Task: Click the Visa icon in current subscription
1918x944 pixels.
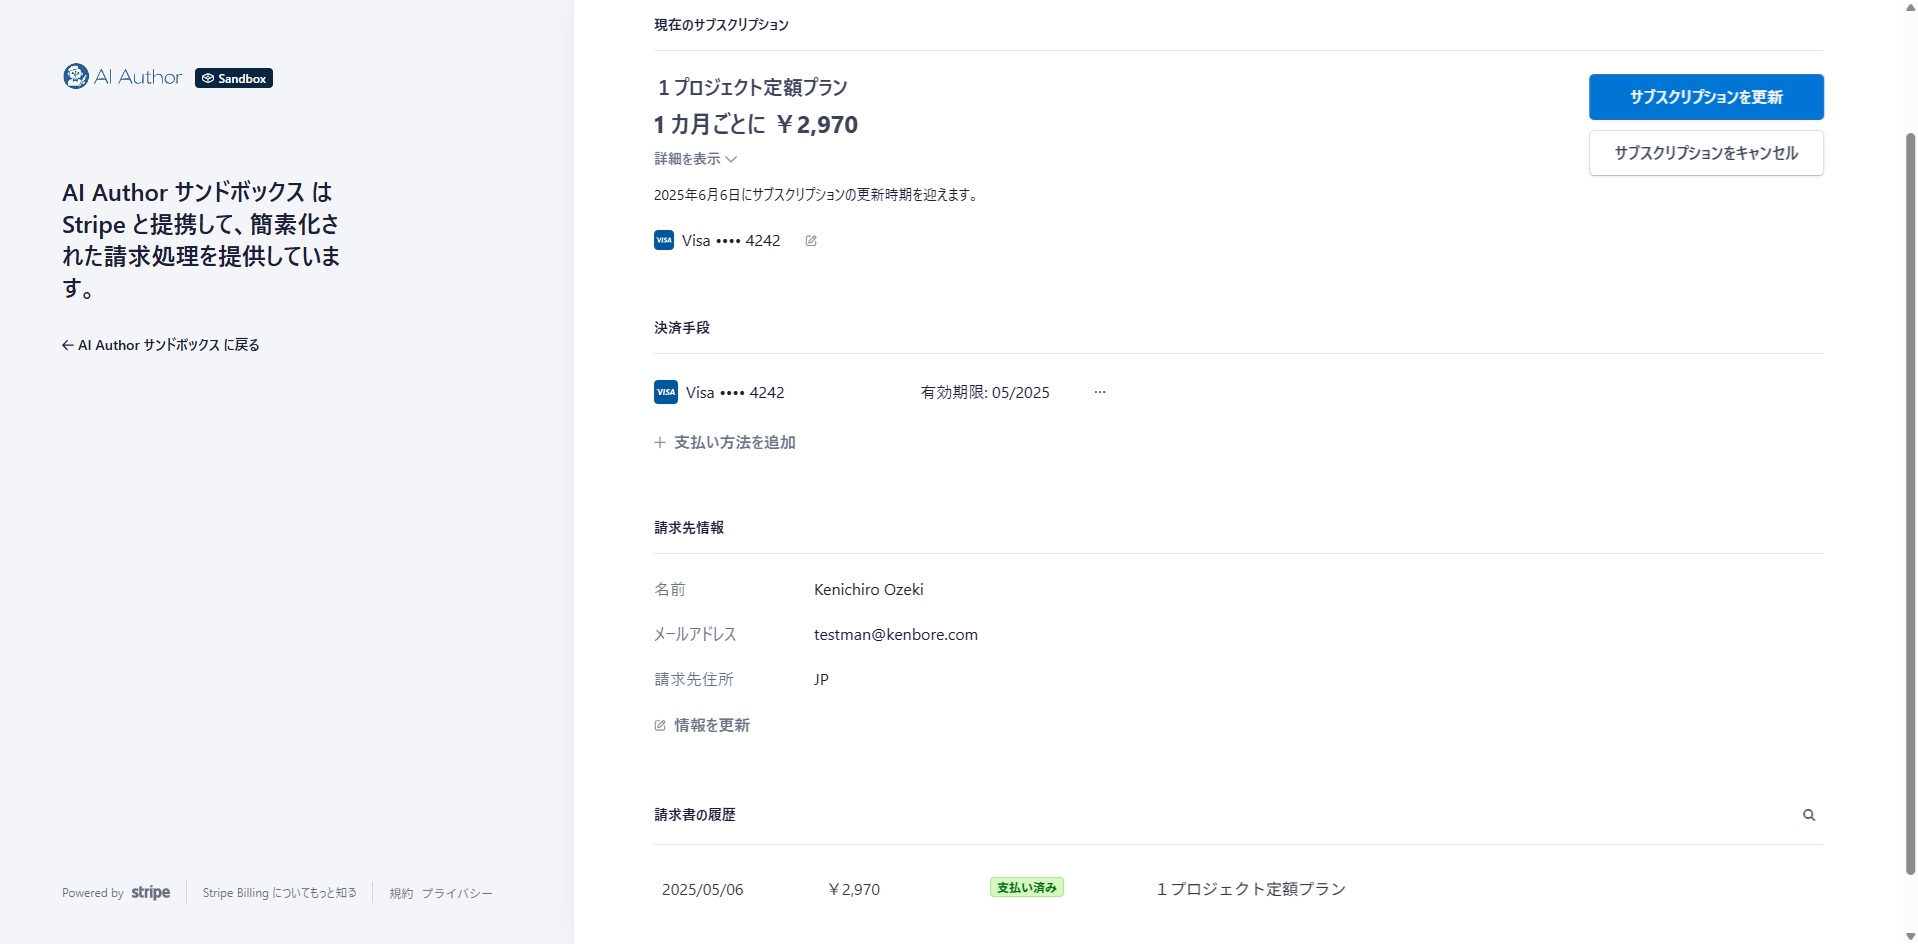Action: click(x=664, y=240)
